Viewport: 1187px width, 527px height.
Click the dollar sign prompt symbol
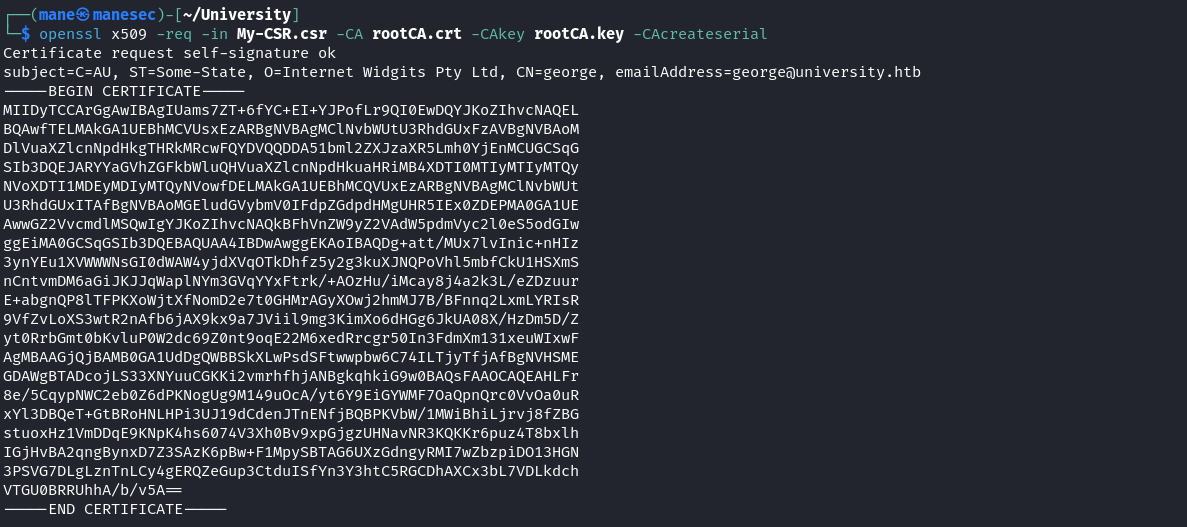click(x=26, y=34)
